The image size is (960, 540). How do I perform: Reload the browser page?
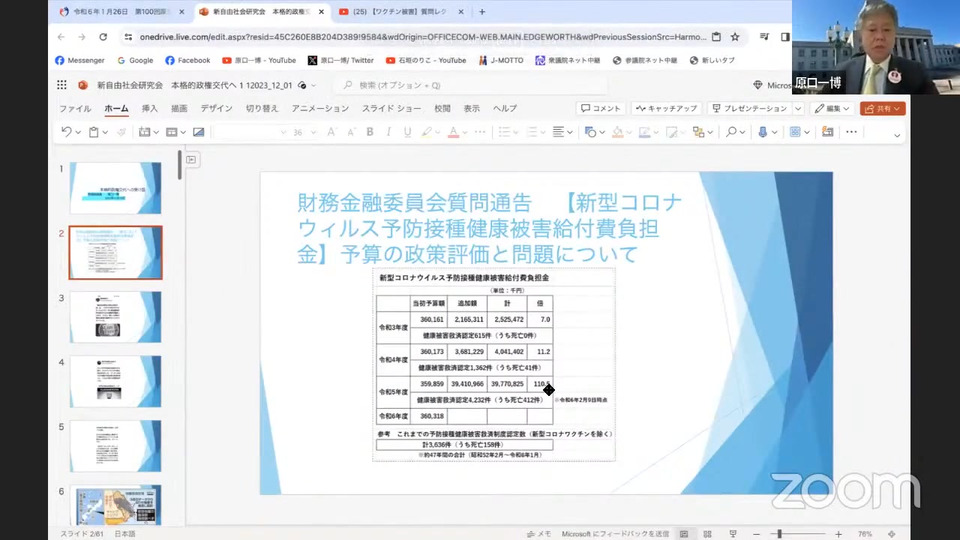(103, 37)
